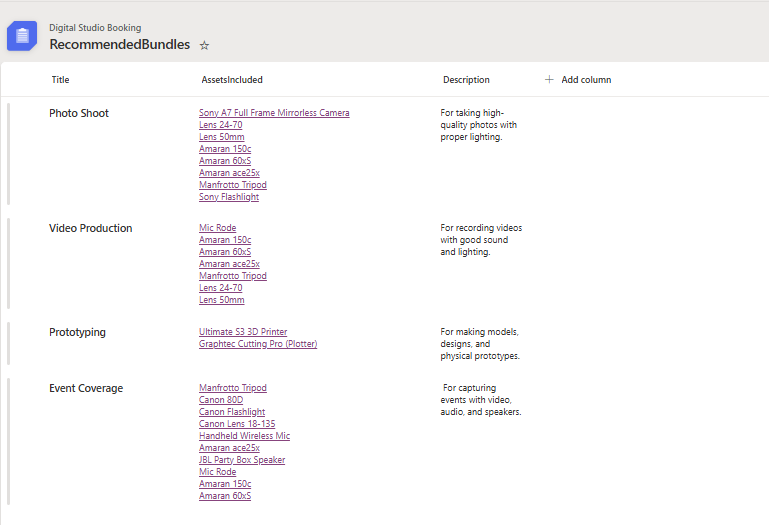Open Lens 24-70 link in Photo Shoot row
The width and height of the screenshot is (769, 525).
[x=221, y=125]
